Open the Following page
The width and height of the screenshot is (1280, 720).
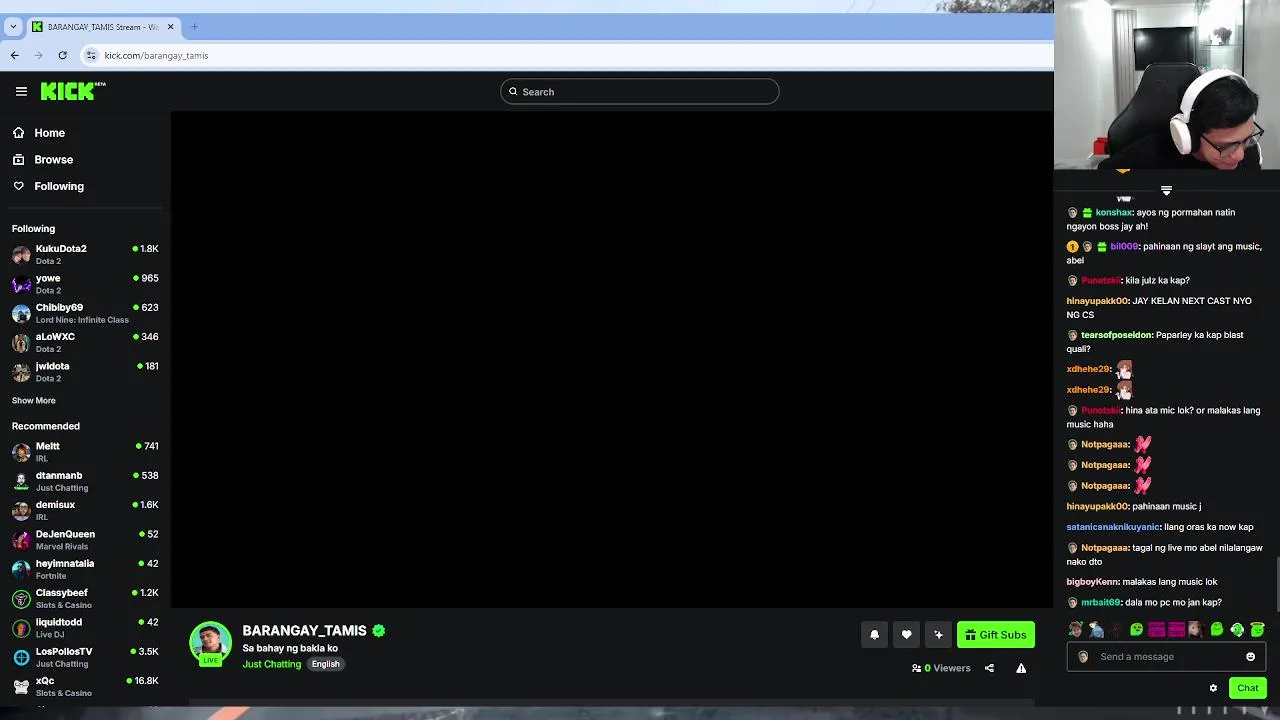click(59, 186)
